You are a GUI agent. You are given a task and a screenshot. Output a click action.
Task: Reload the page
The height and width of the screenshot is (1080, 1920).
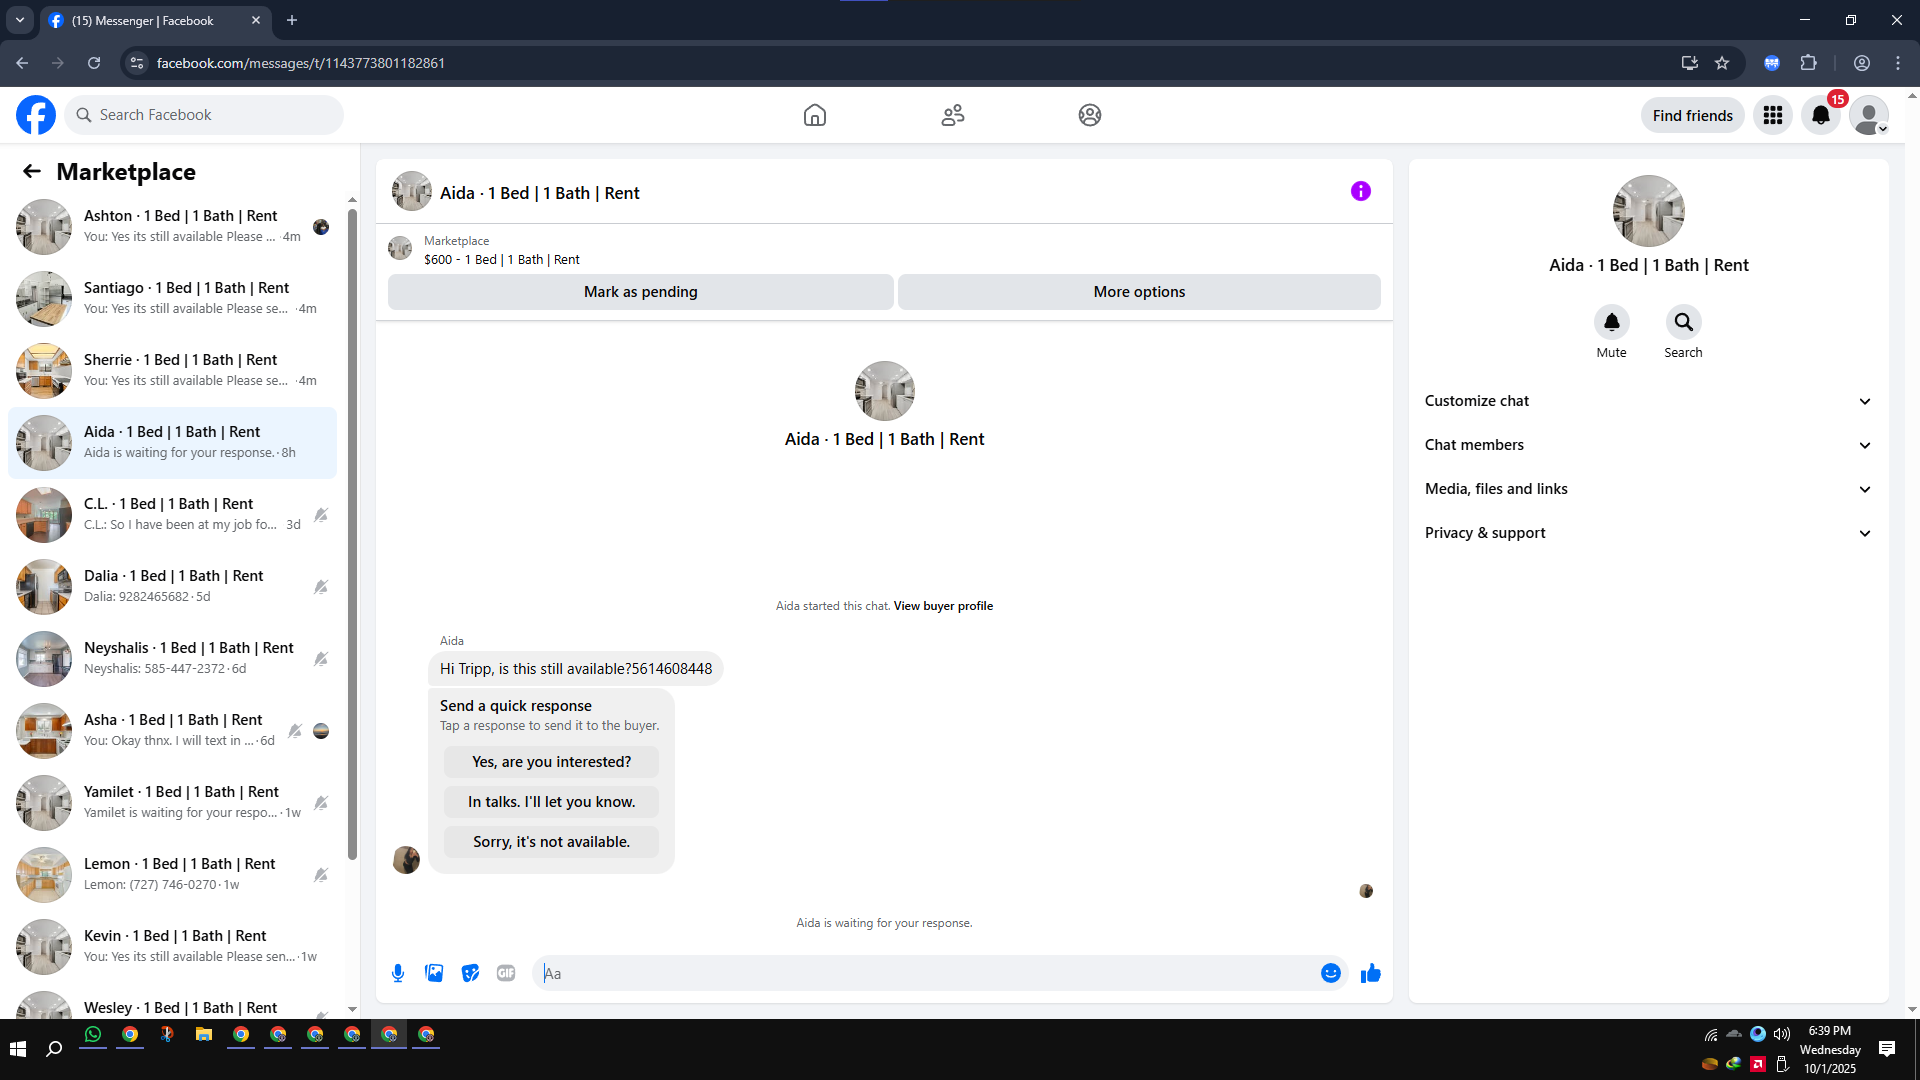tap(94, 63)
